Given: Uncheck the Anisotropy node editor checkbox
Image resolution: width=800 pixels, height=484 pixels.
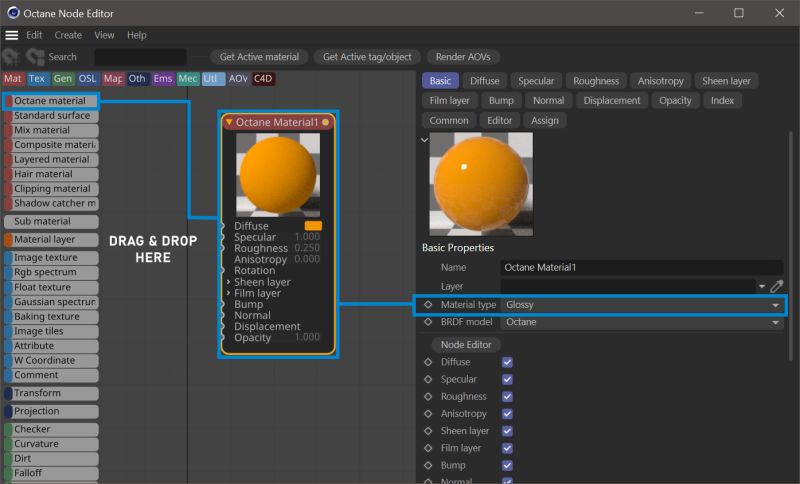Looking at the screenshot, I should (x=507, y=414).
